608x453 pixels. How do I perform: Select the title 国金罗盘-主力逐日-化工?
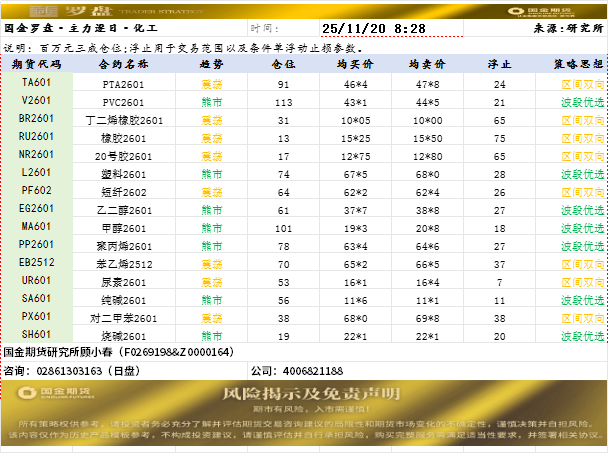81,28
